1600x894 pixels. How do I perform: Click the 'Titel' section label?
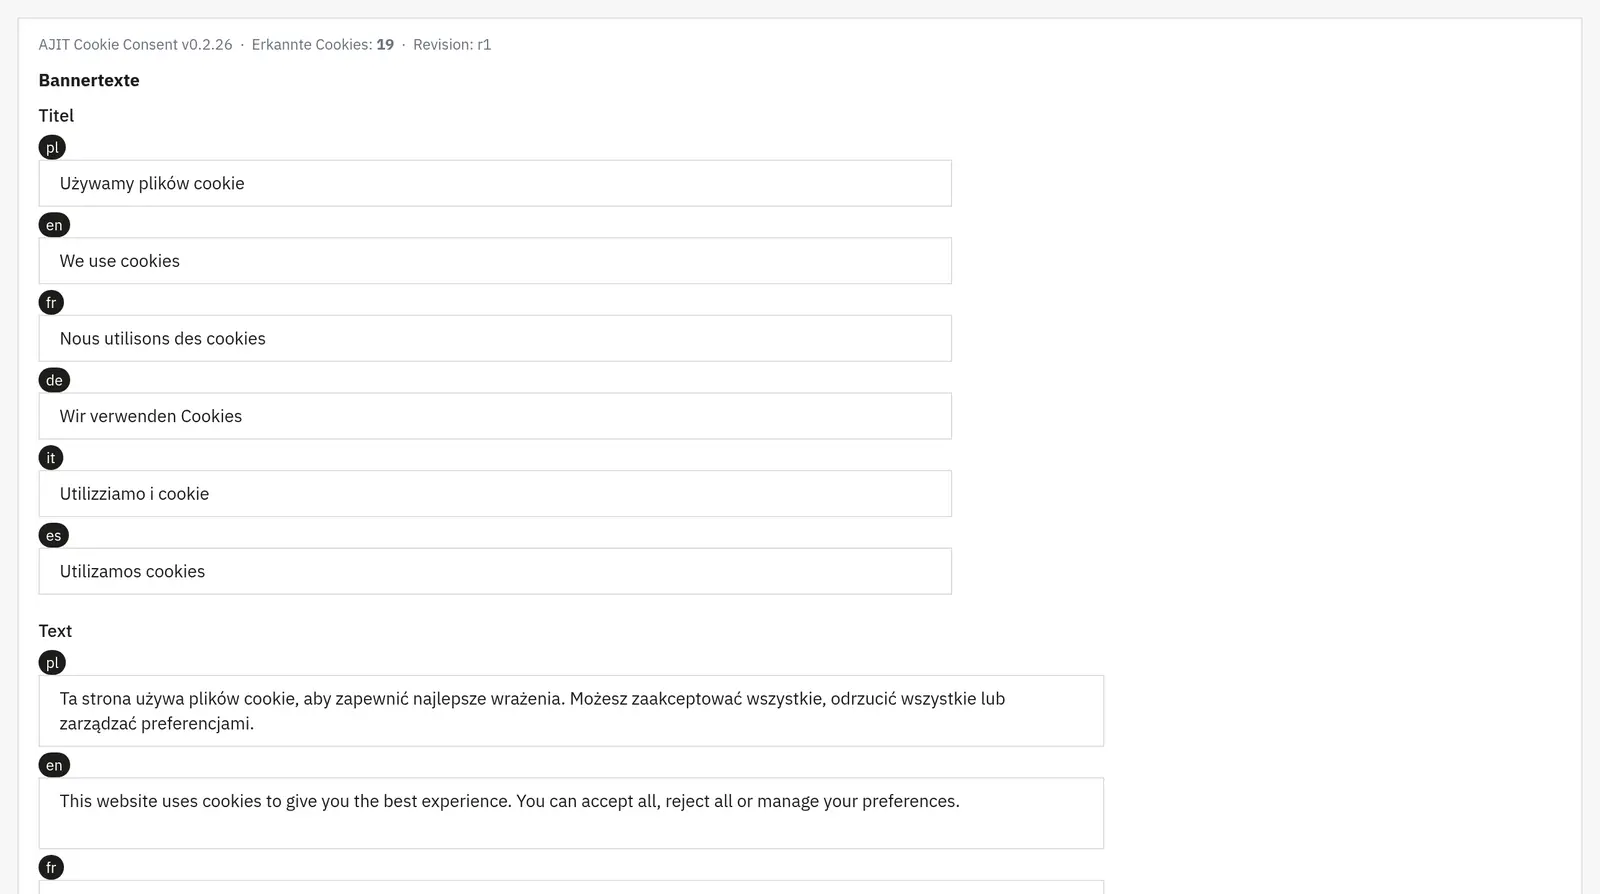[56, 115]
